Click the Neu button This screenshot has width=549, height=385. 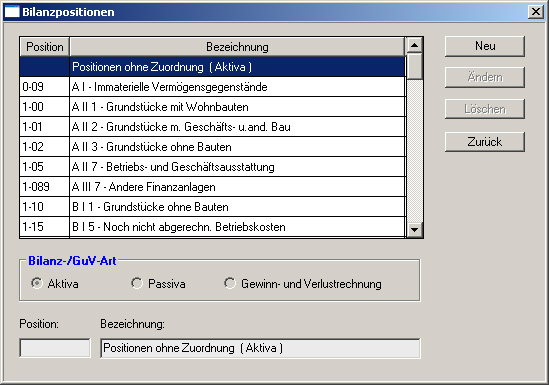pyautogui.click(x=485, y=46)
